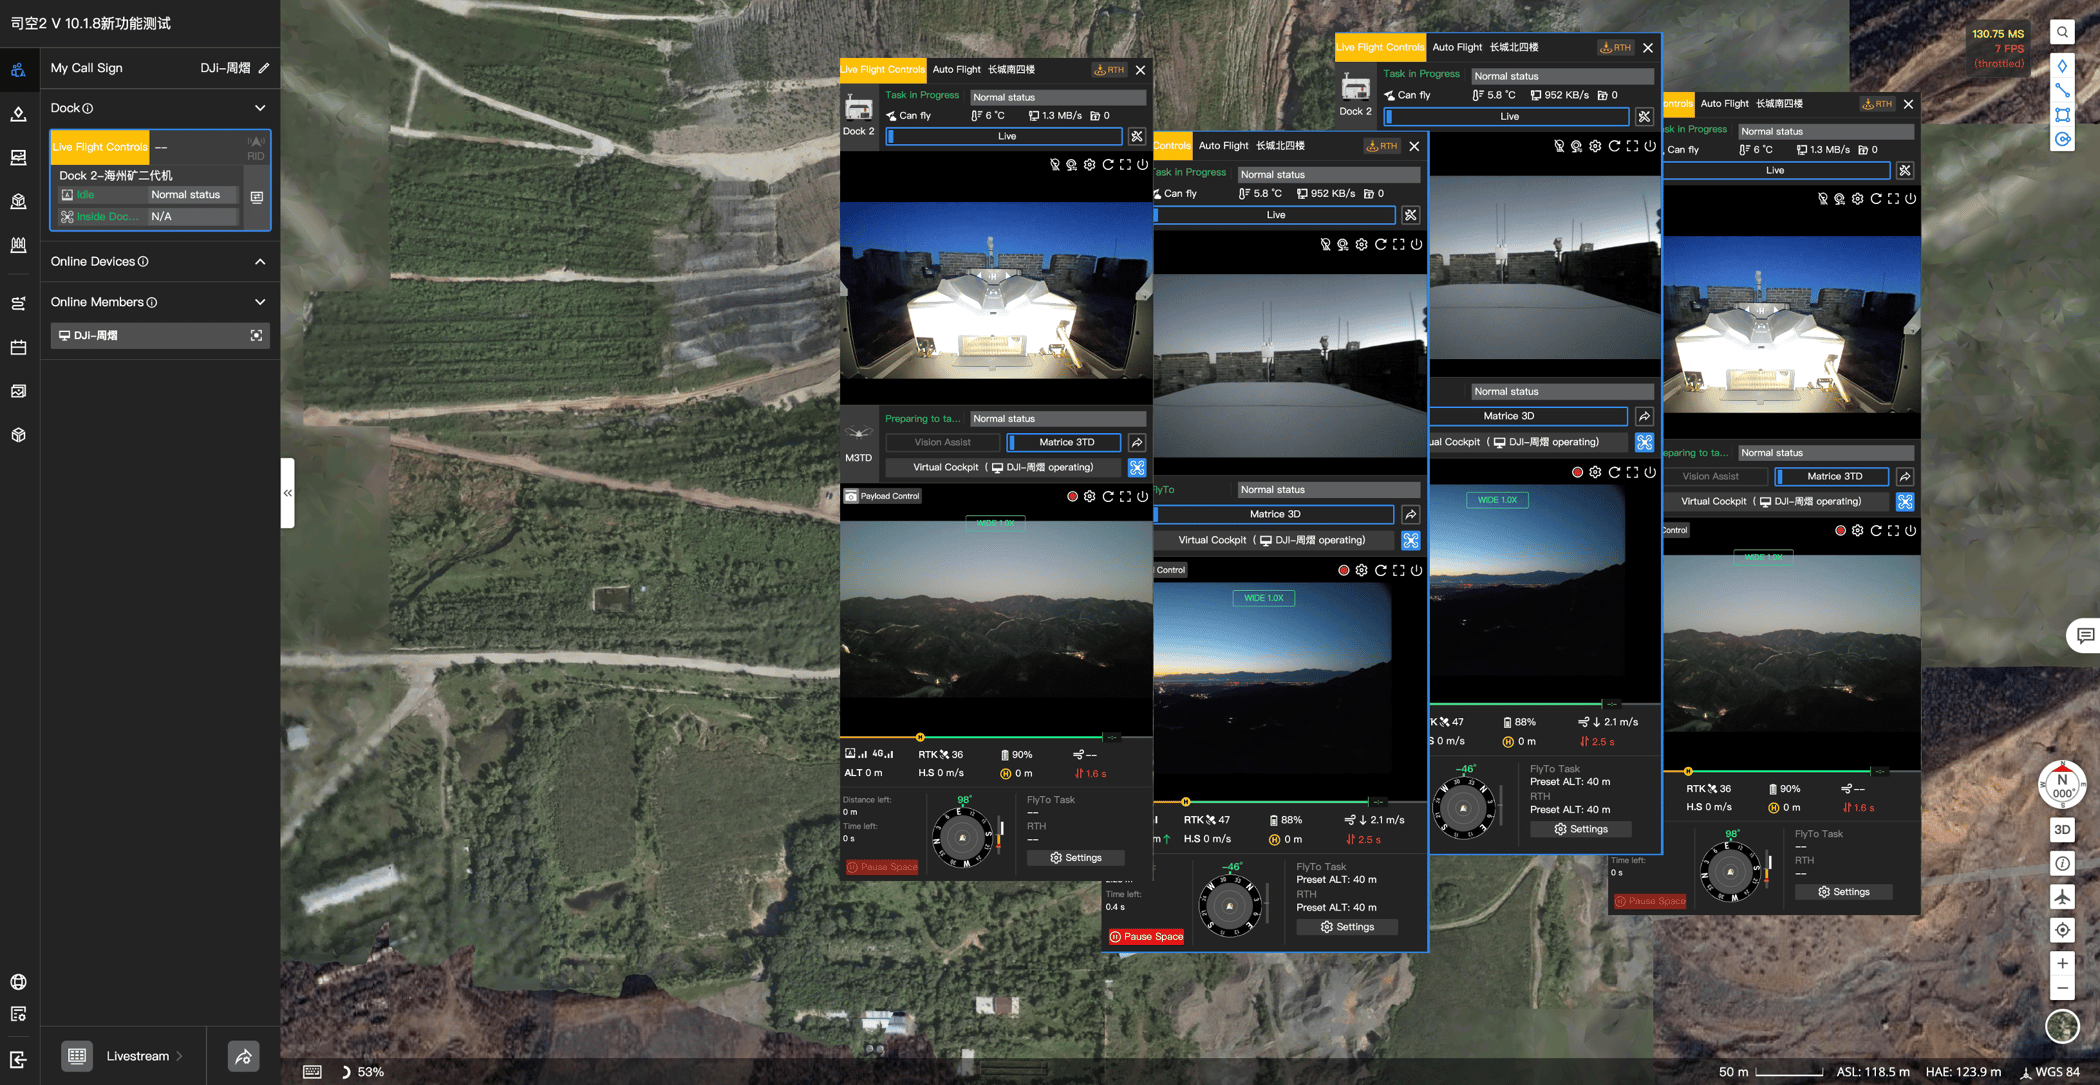Collapse the Online Members section

[x=259, y=301]
